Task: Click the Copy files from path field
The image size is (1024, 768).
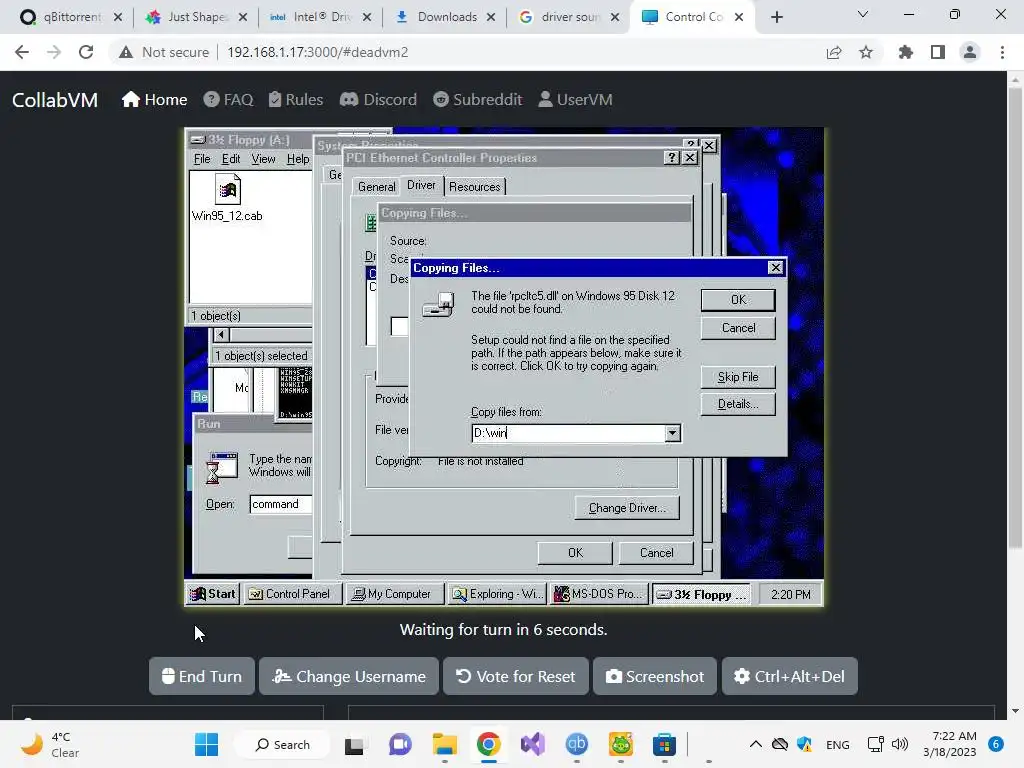Action: (x=568, y=433)
